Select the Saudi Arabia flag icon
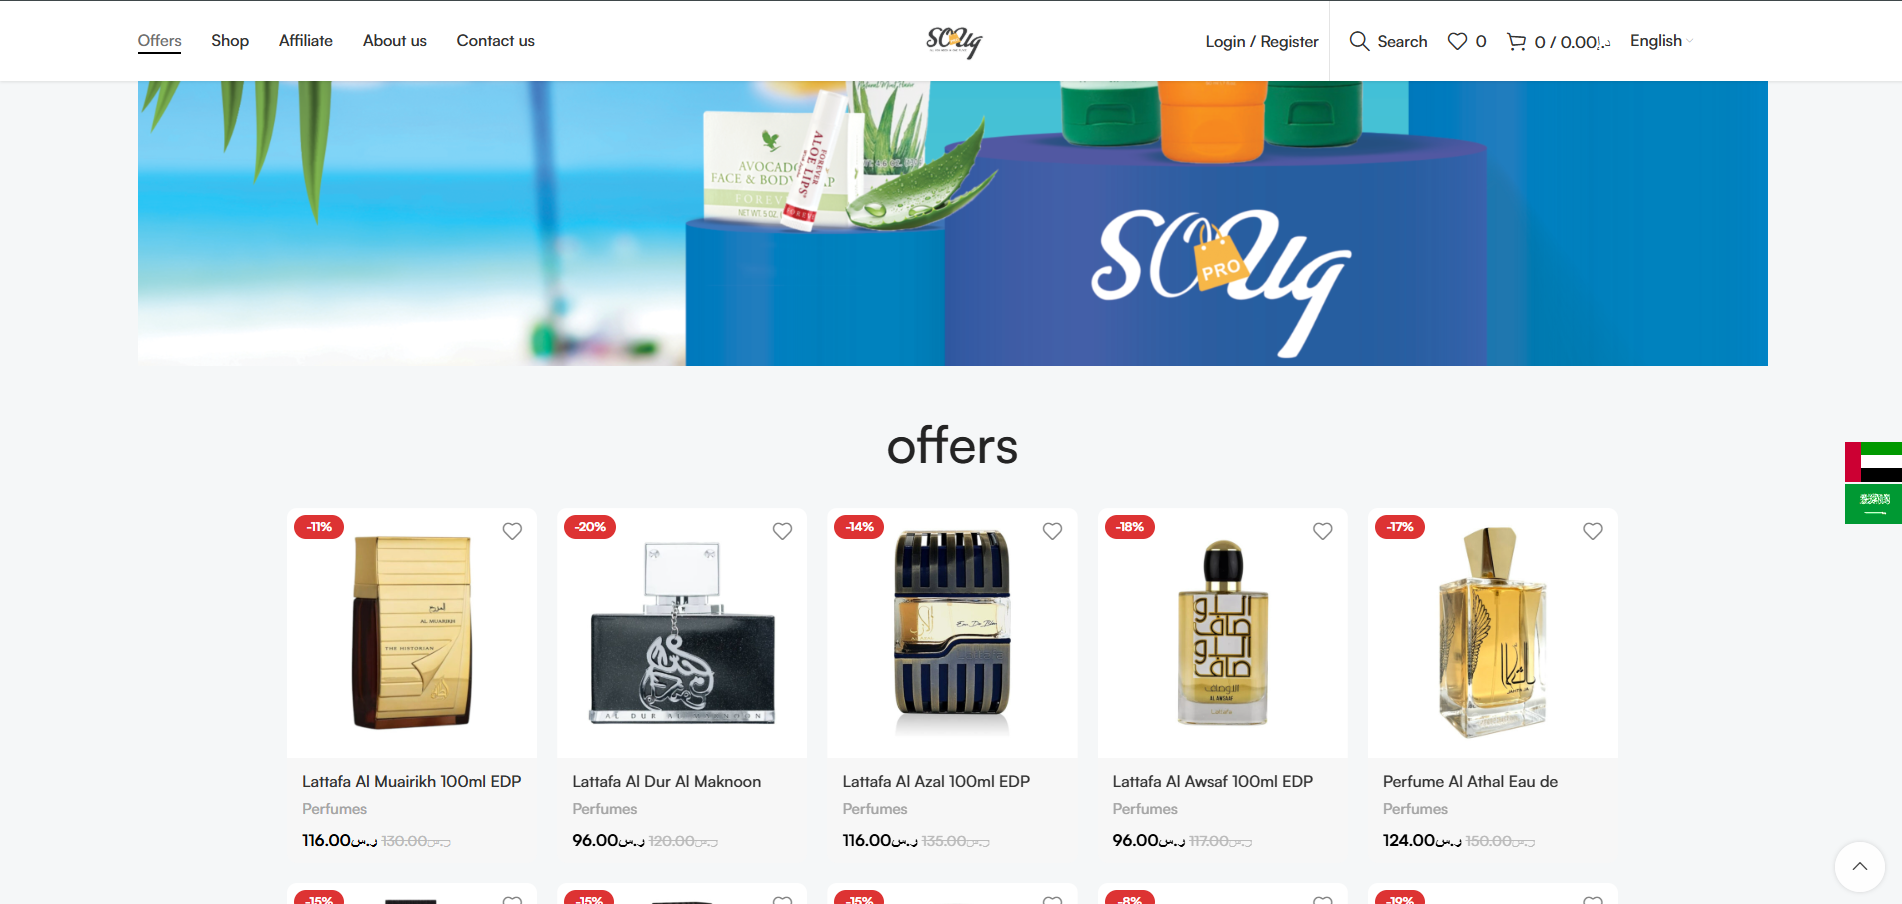The image size is (1902, 904). point(1873,504)
